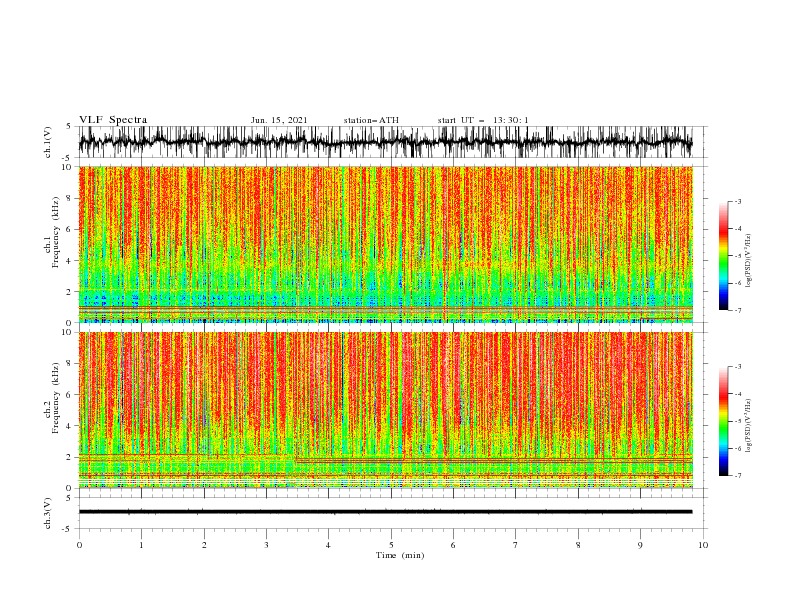Click the "-5" tick on the ch.2 color bar
Screen dimensions: 792x612
pos(738,421)
